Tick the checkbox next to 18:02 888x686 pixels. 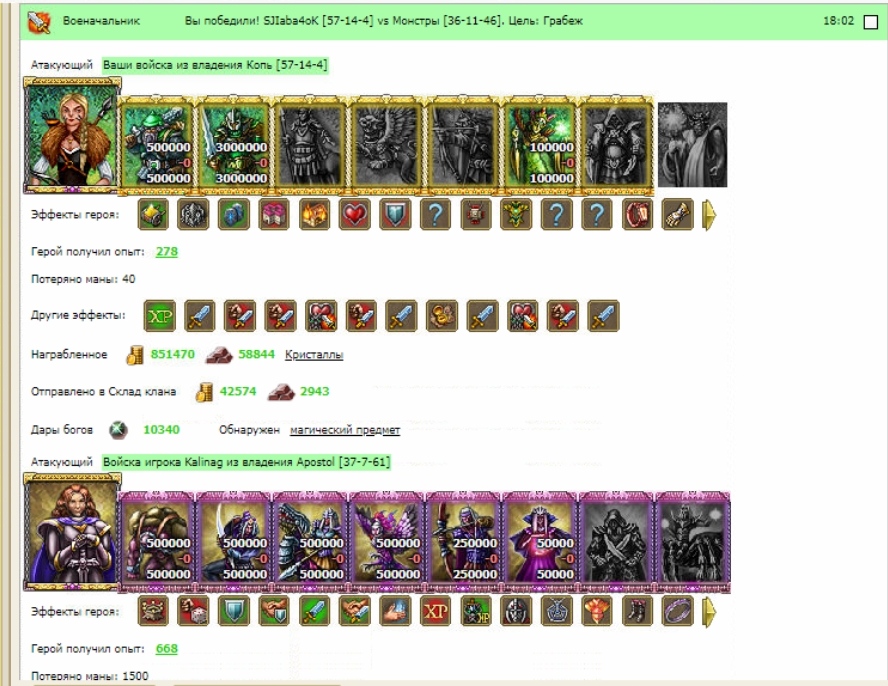tap(870, 22)
